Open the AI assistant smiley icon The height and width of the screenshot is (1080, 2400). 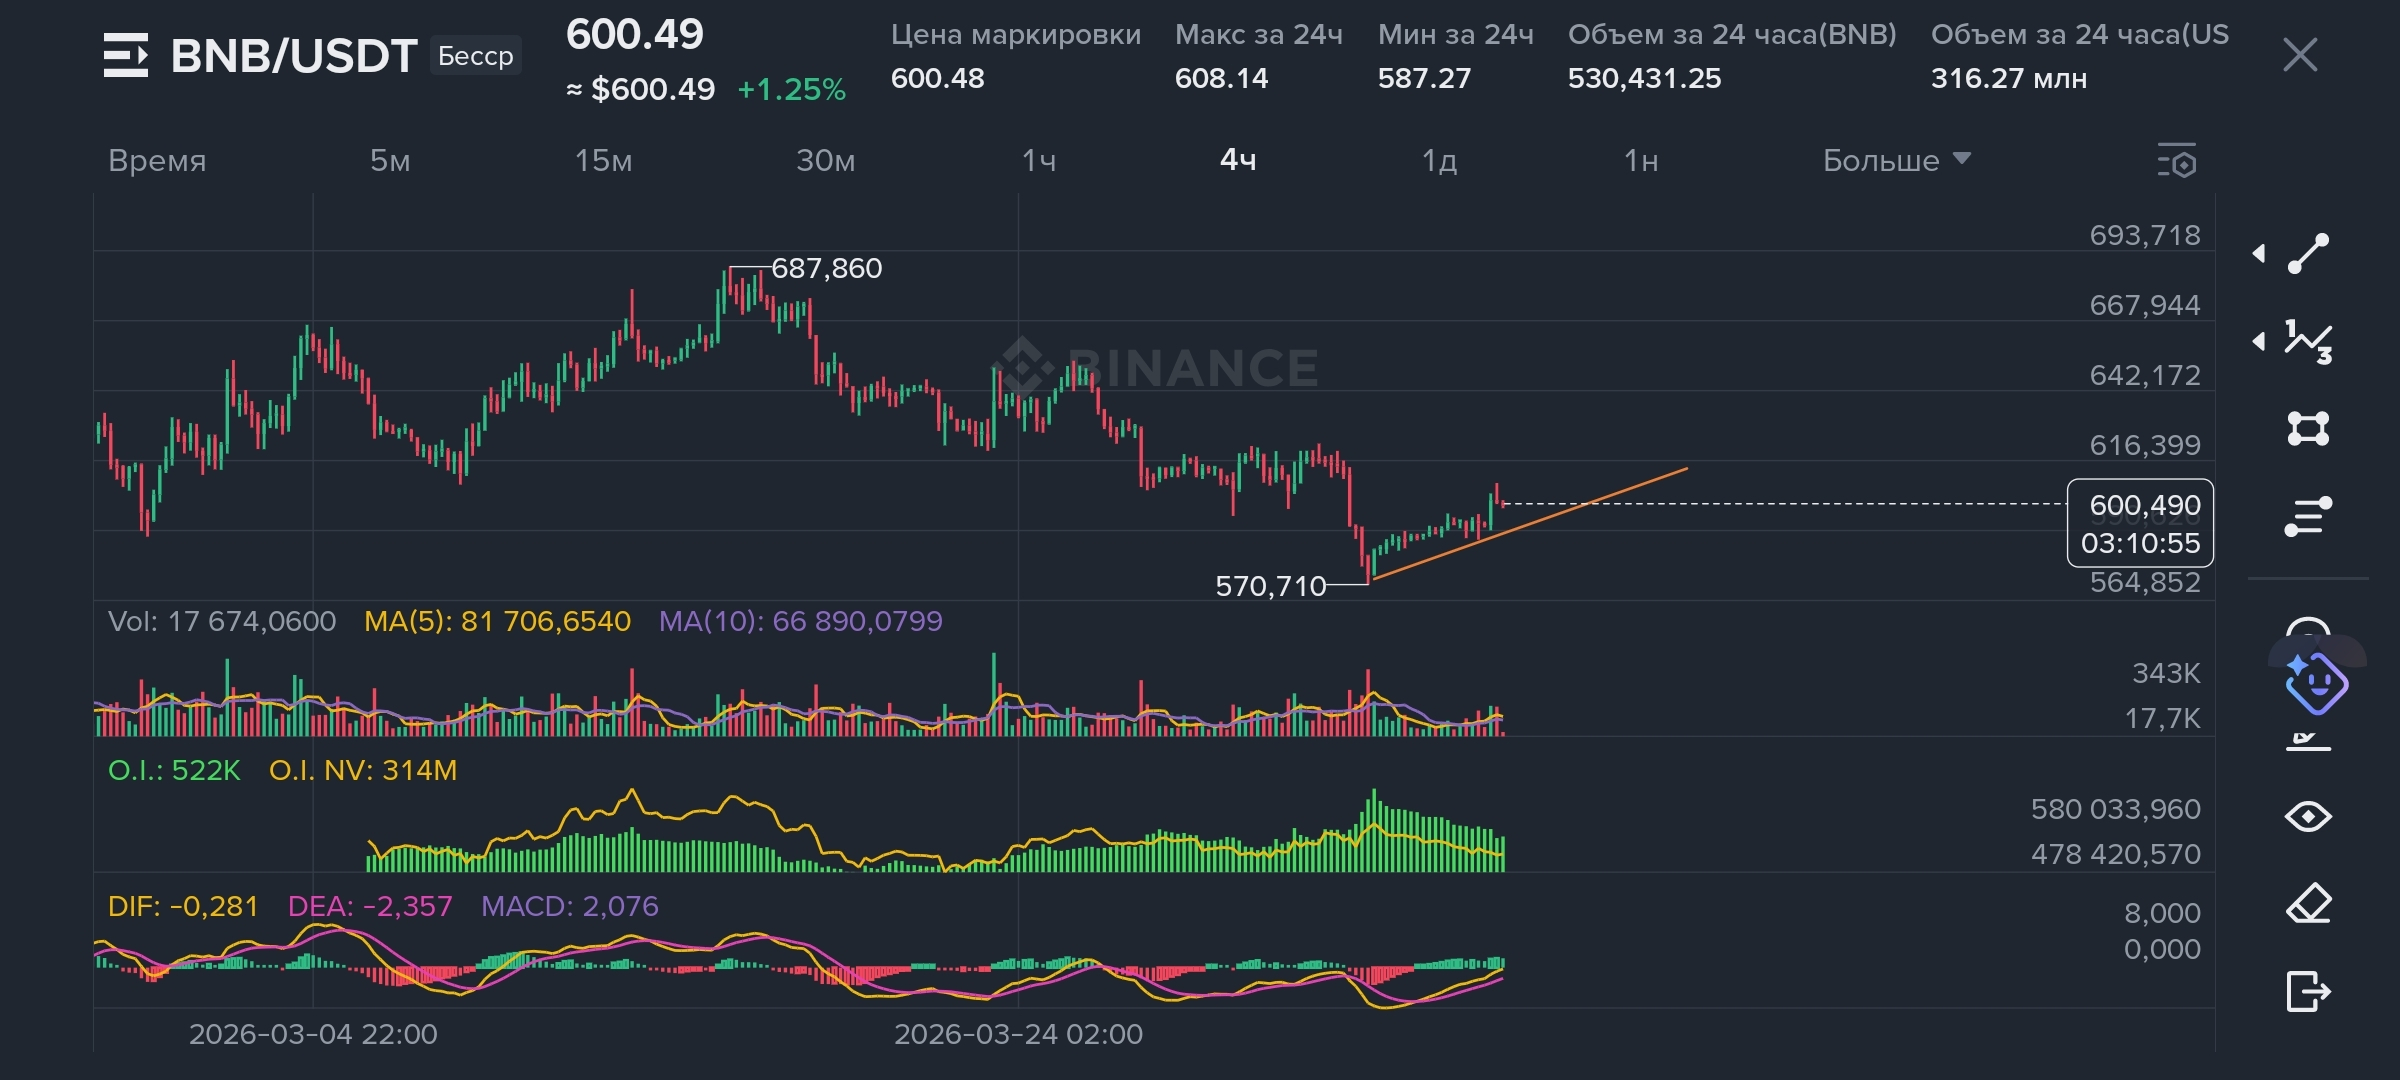(x=2316, y=684)
